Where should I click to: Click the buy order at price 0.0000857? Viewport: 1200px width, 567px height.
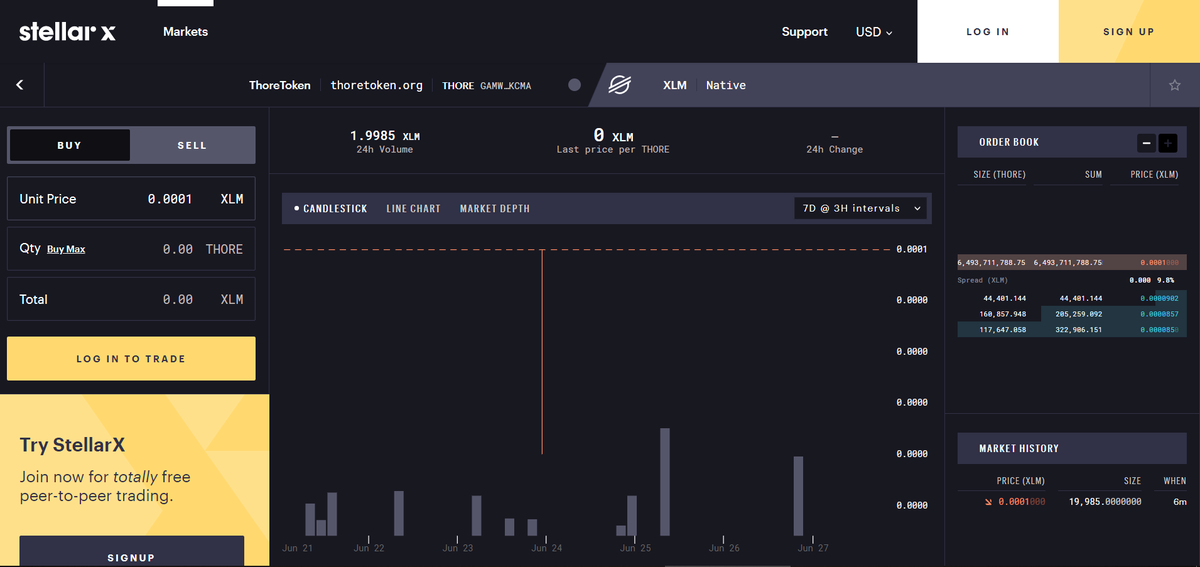[1071, 314]
